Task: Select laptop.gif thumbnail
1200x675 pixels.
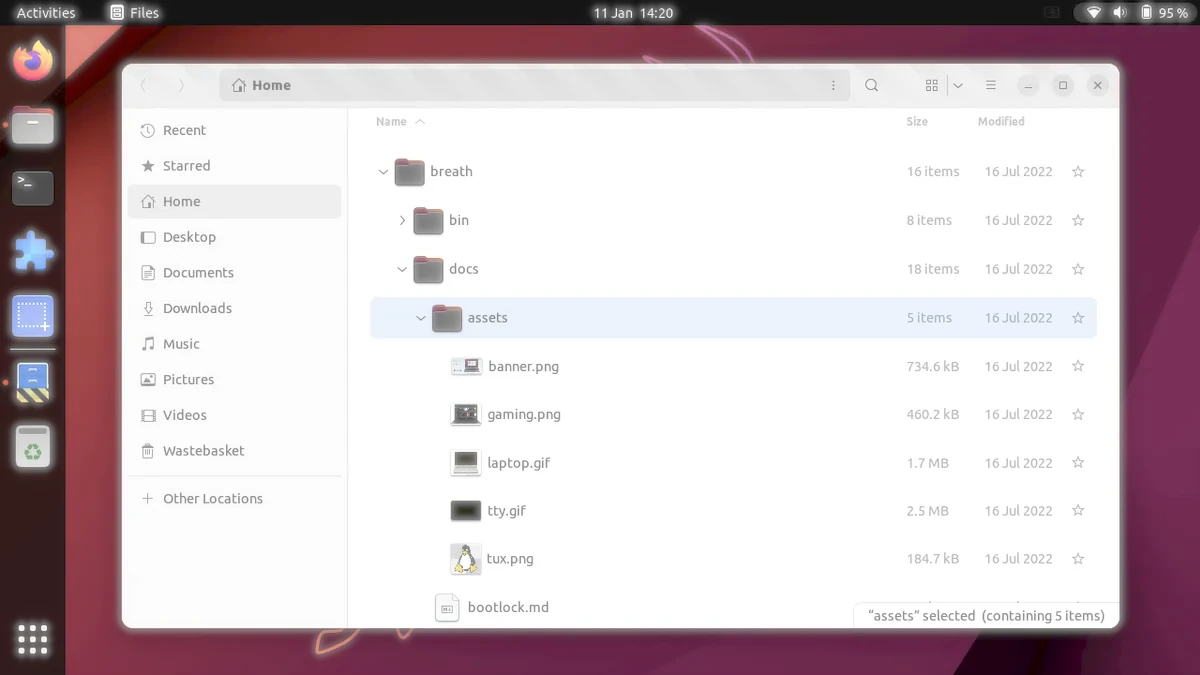Action: tap(466, 463)
